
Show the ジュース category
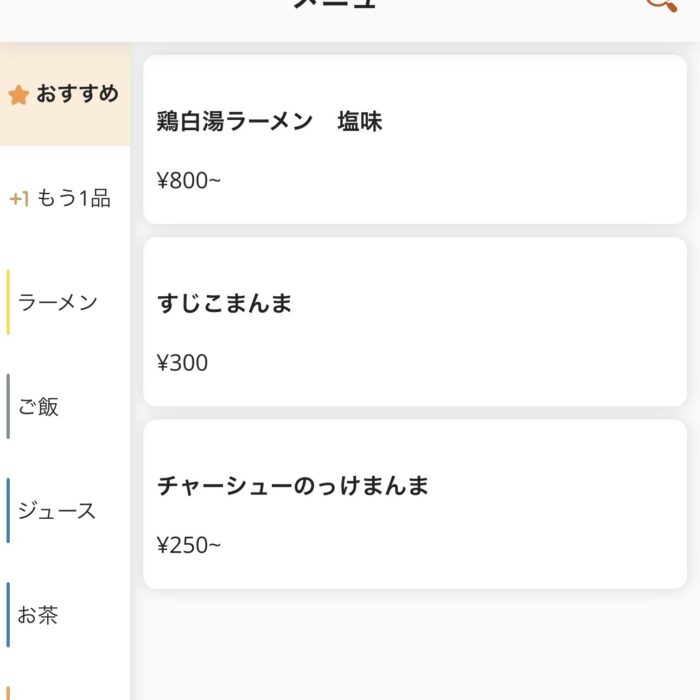coord(57,511)
